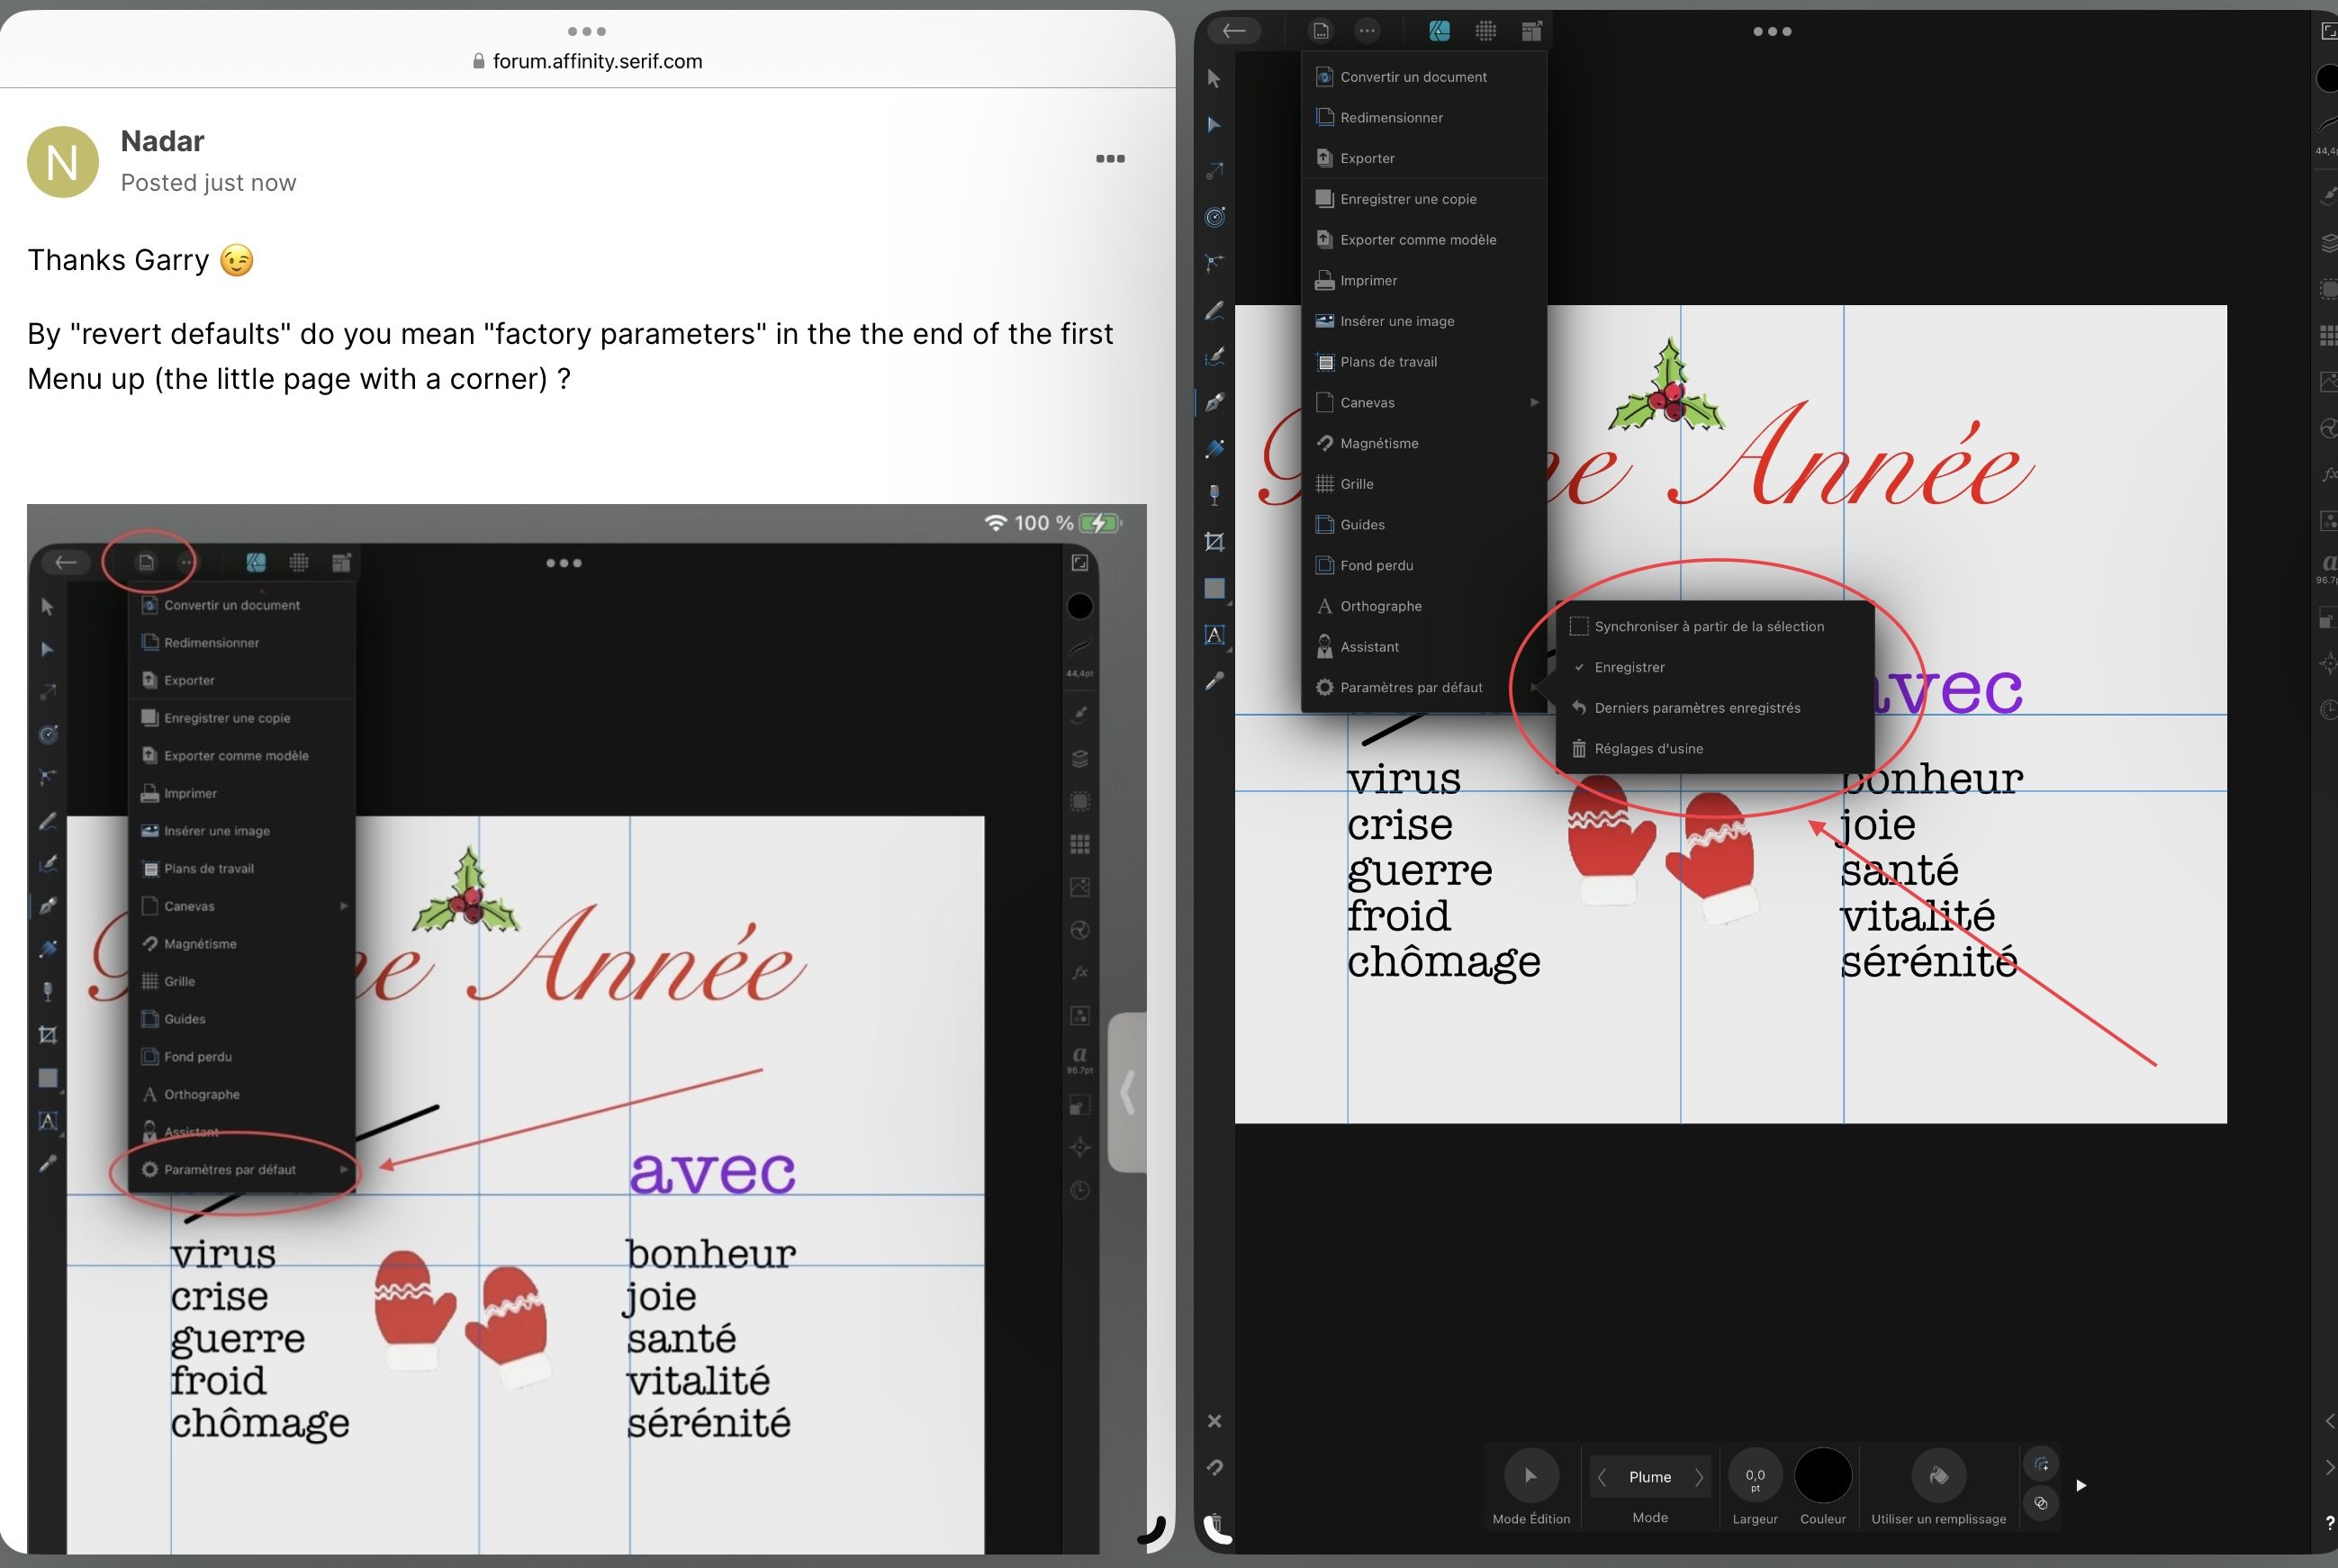Open the Navigator compass studio
This screenshot has width=2338, height=1568.
[x=2328, y=664]
